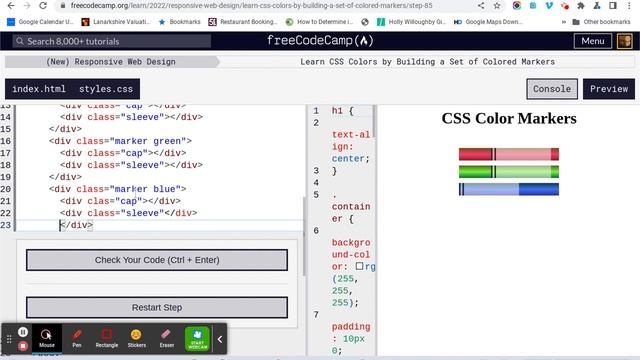
Task: Open (New) Responsive Web Design breadcrumb
Action: [x=111, y=62]
